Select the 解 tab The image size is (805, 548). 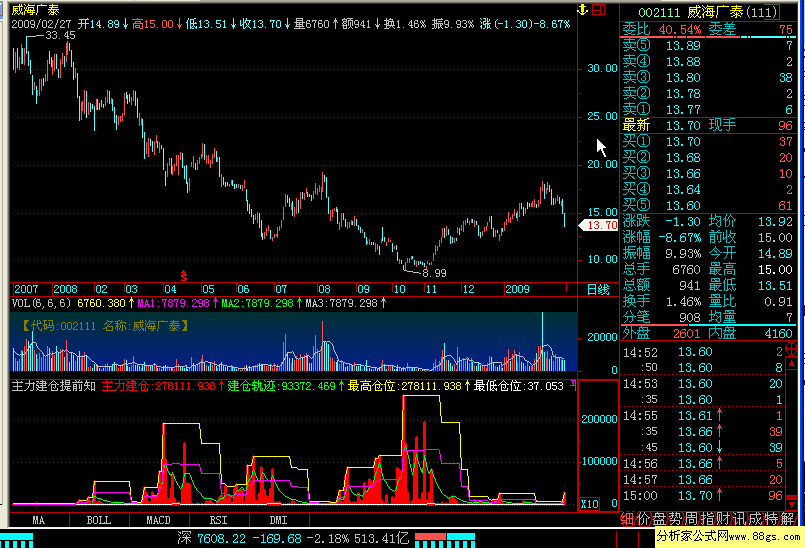[787, 519]
